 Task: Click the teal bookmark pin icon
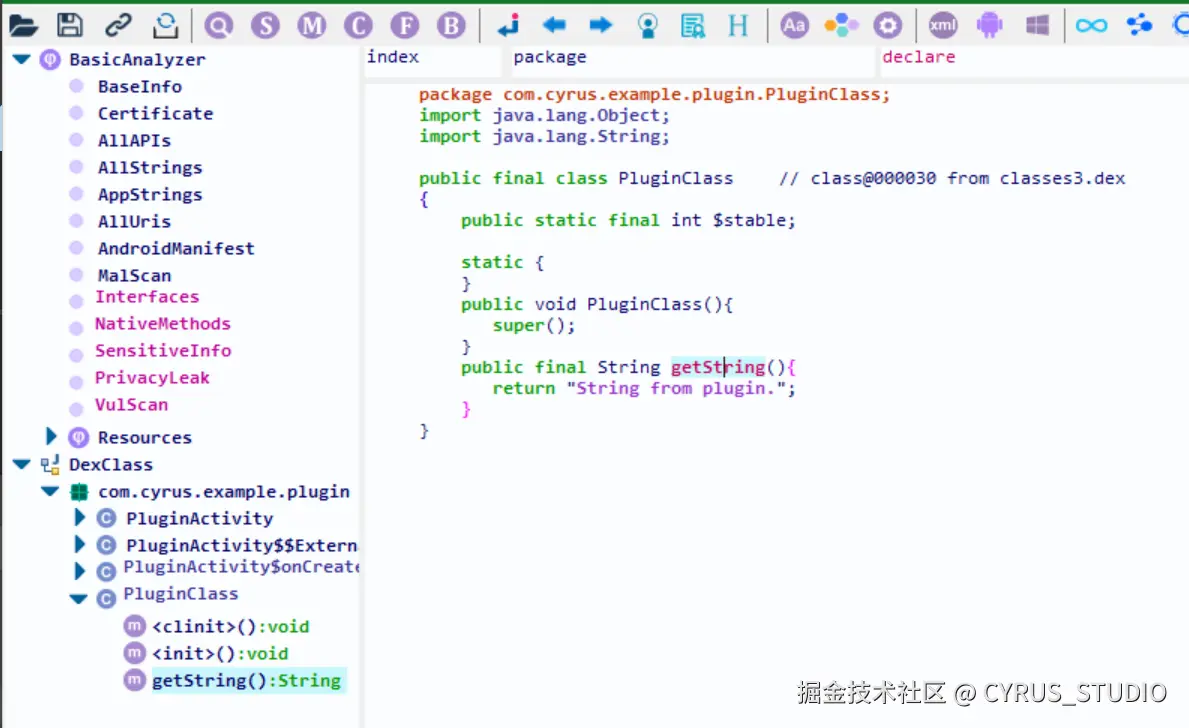pyautogui.click(x=647, y=25)
